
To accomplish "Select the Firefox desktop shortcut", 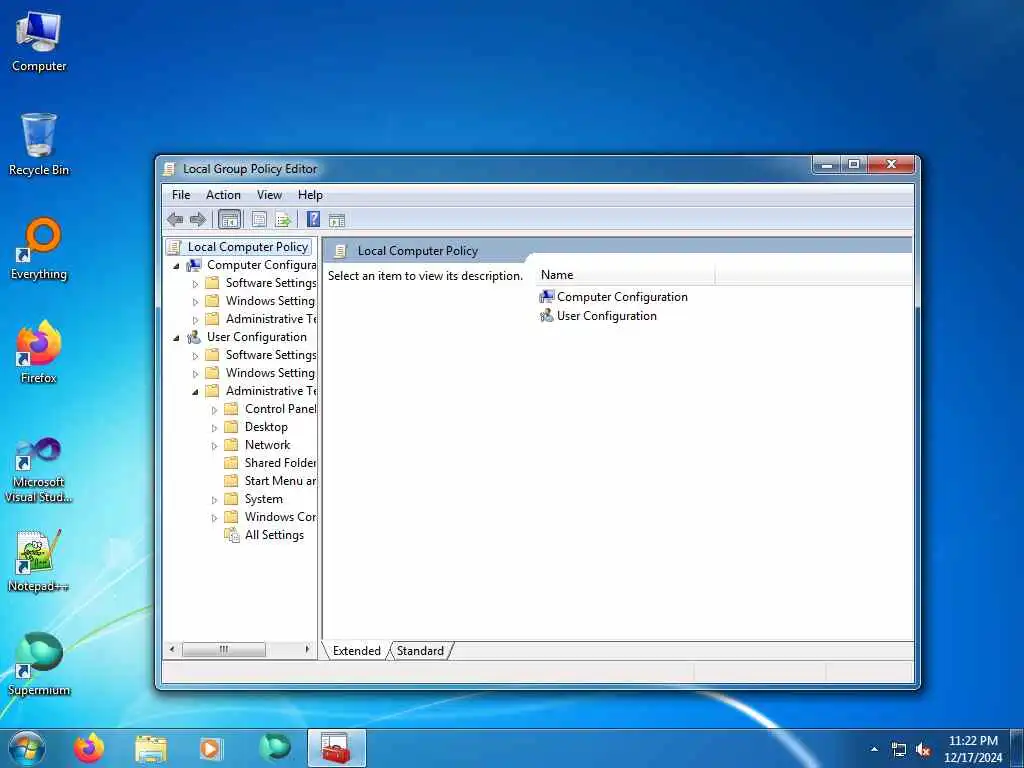I will 39,353.
